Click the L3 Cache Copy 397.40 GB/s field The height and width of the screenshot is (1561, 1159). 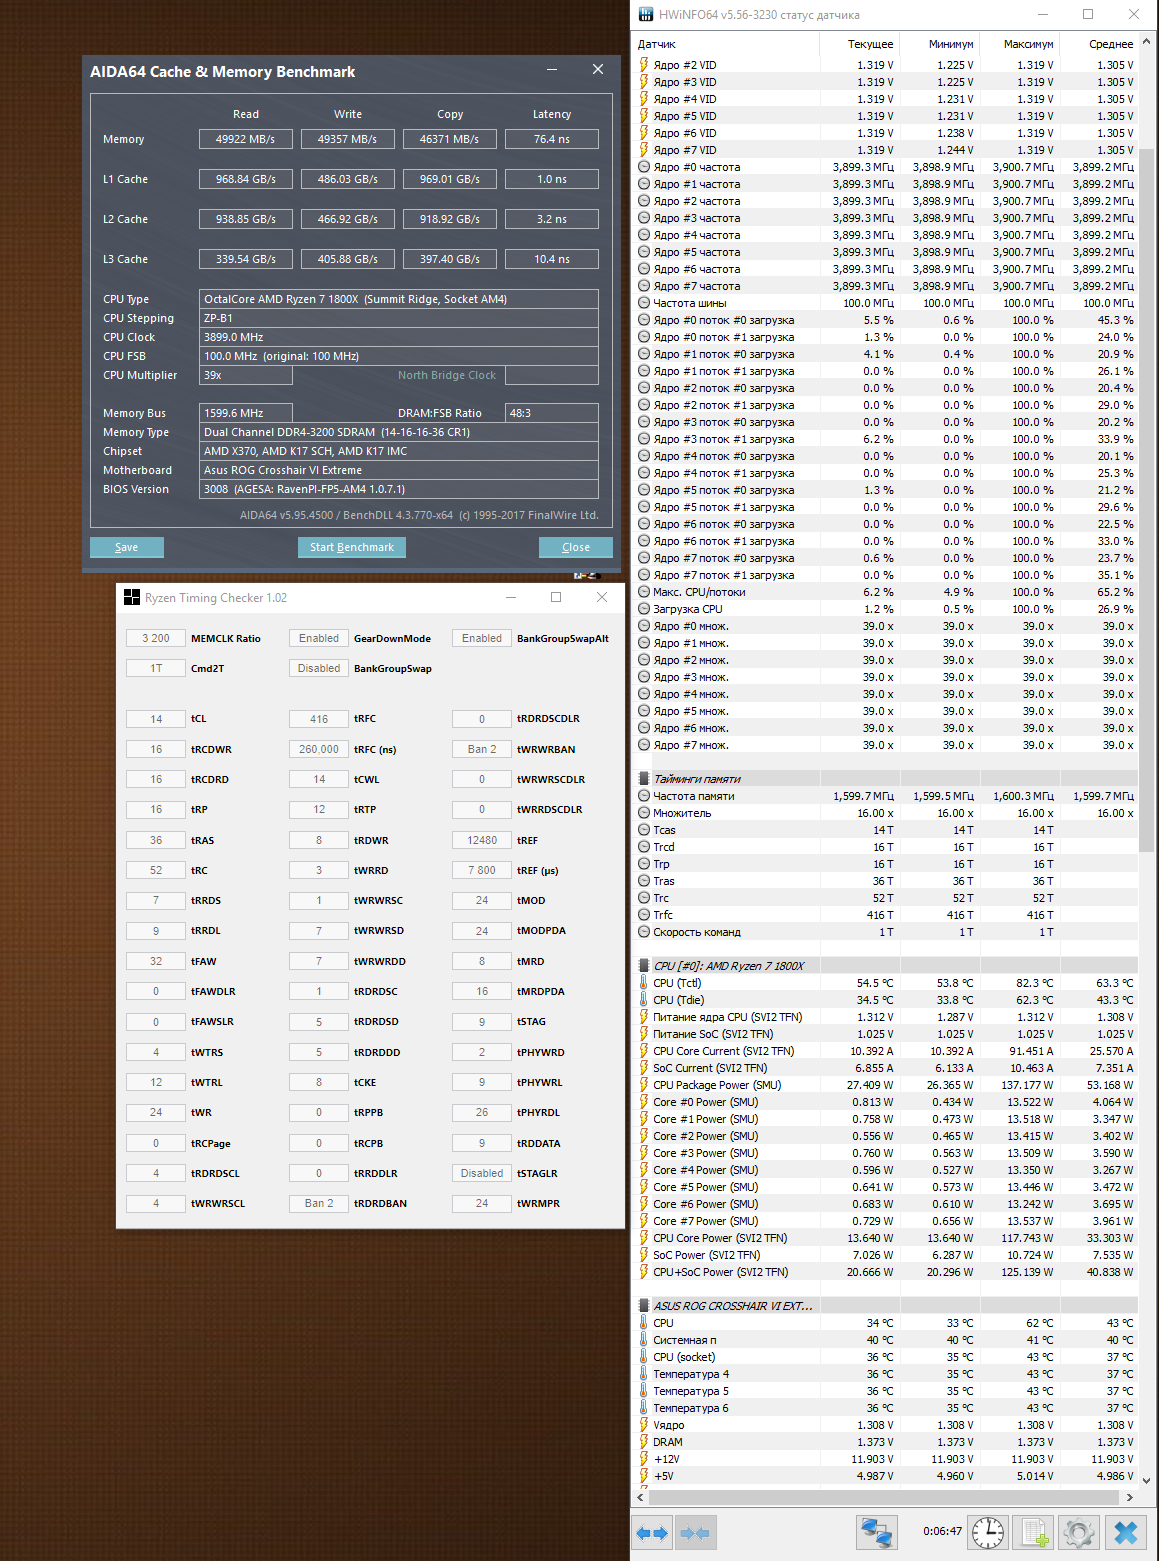click(x=450, y=259)
